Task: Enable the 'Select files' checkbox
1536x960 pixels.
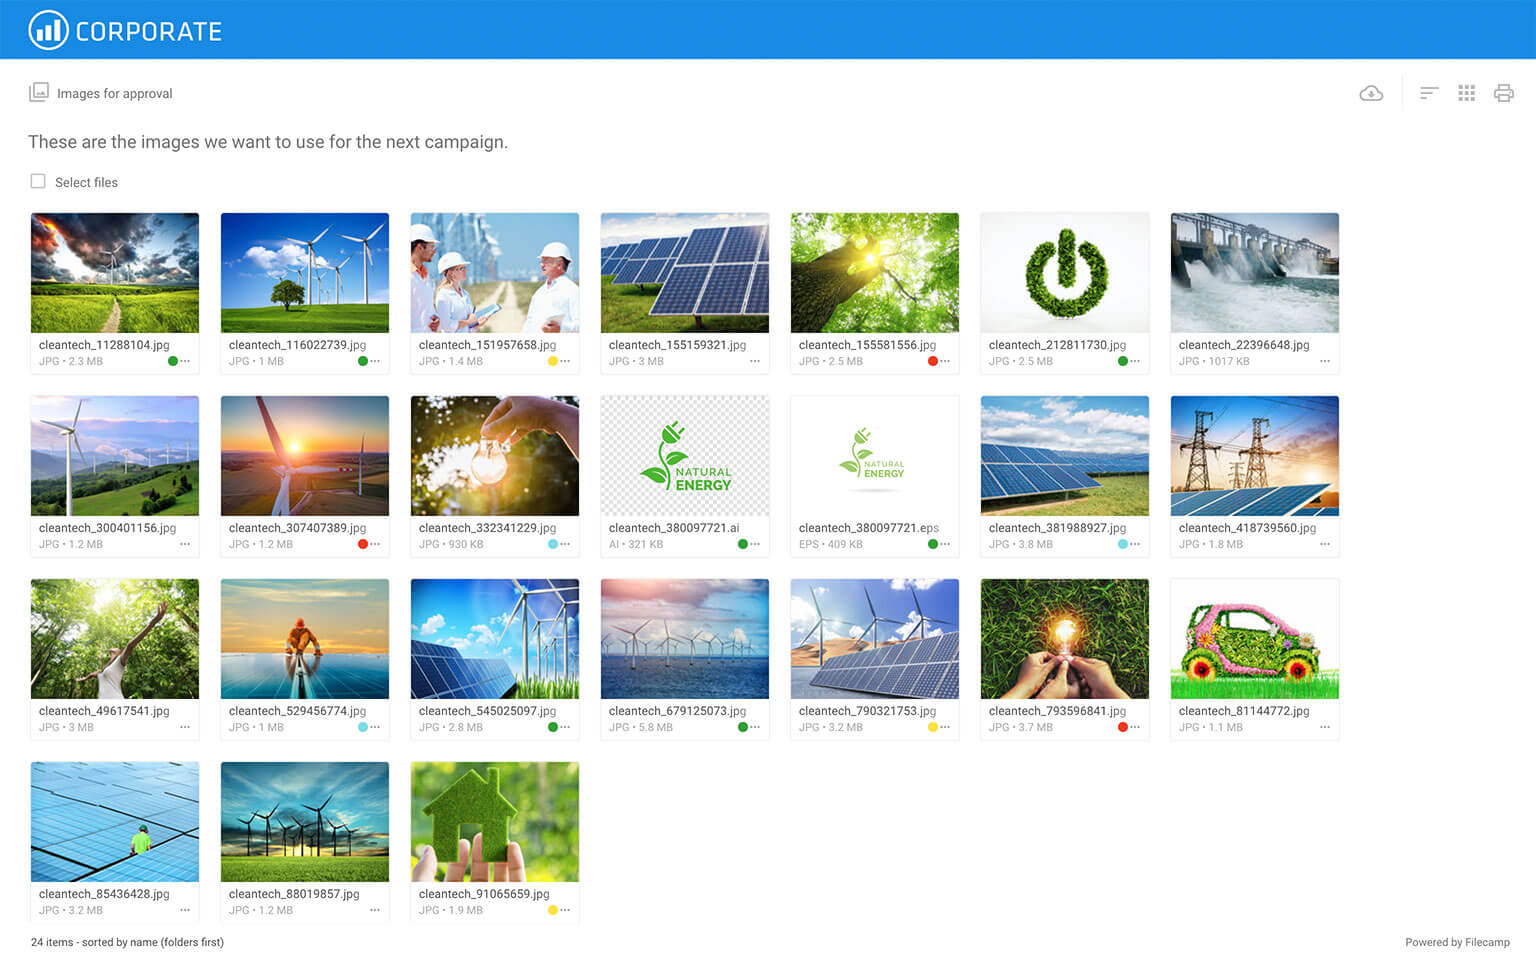Action: coord(37,181)
